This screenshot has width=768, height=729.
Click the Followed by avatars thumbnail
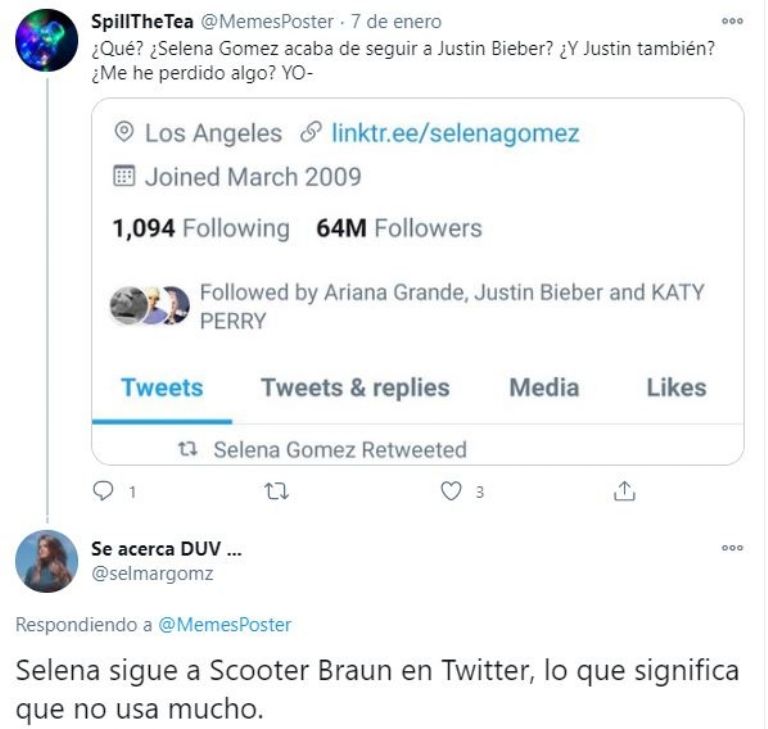pos(150,305)
